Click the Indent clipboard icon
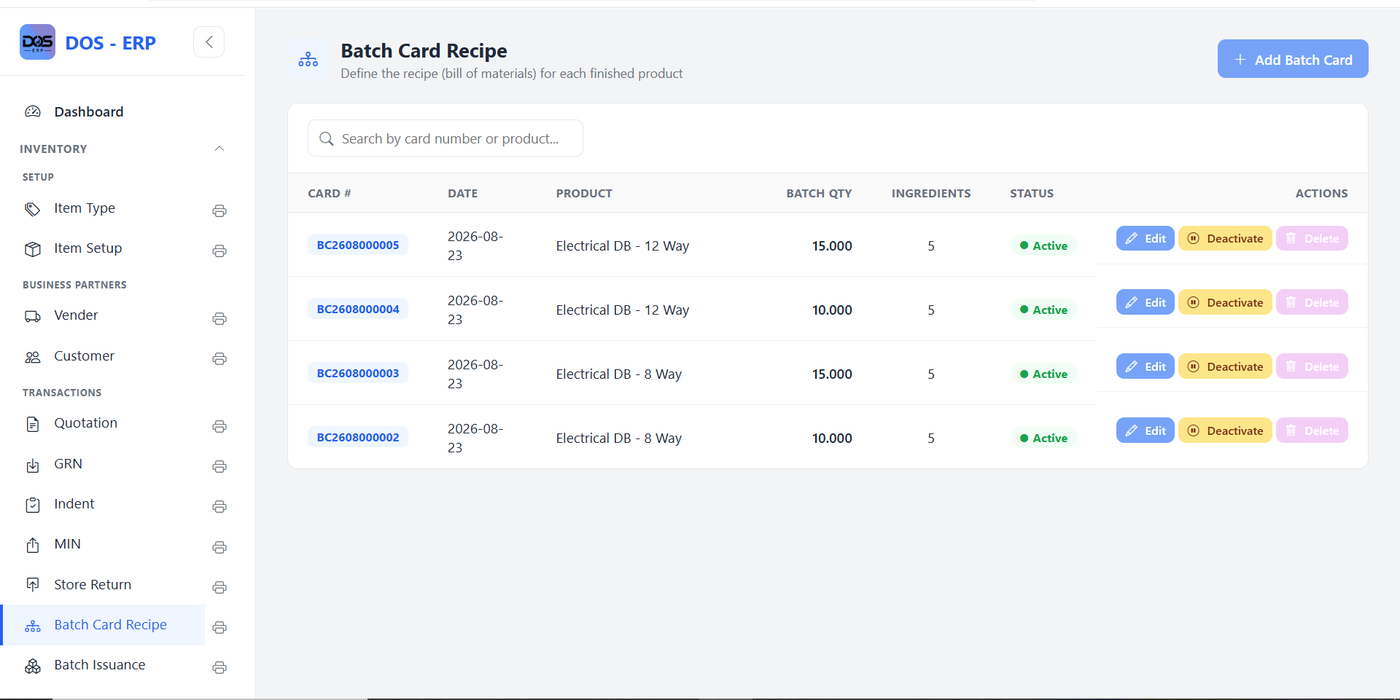 coord(33,505)
